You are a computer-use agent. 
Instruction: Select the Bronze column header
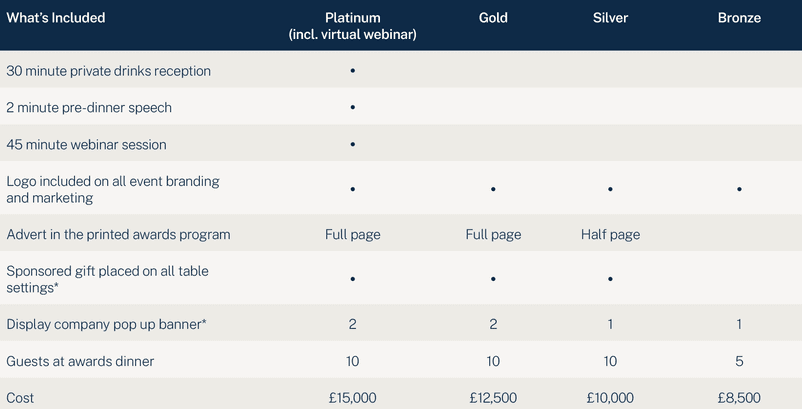coord(739,18)
